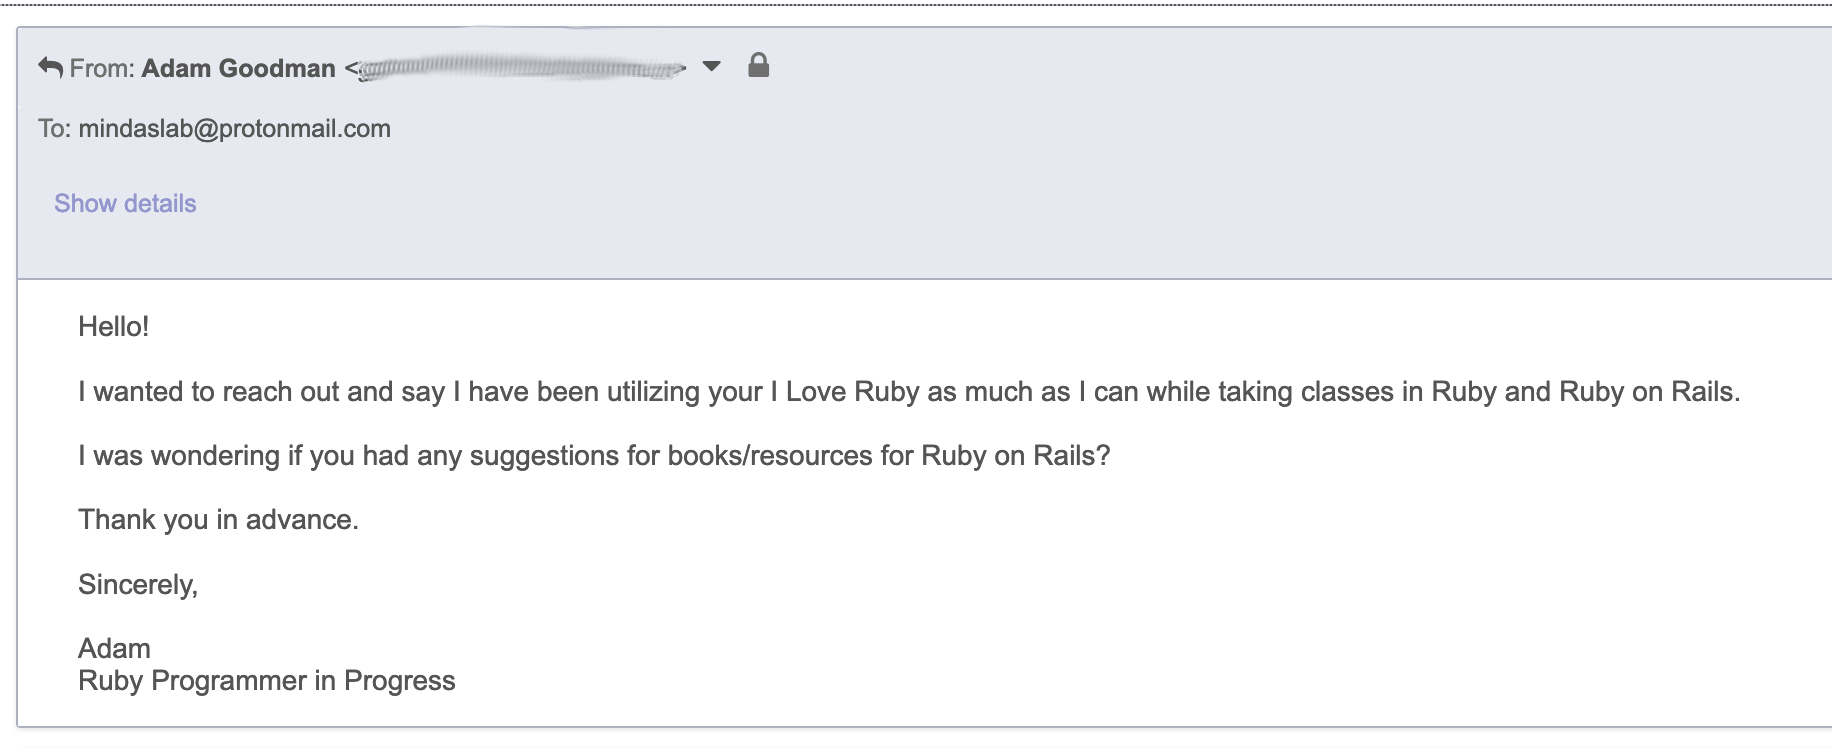The height and width of the screenshot is (748, 1832).
Task: Click the scribbled-out sender email address
Action: [520, 69]
